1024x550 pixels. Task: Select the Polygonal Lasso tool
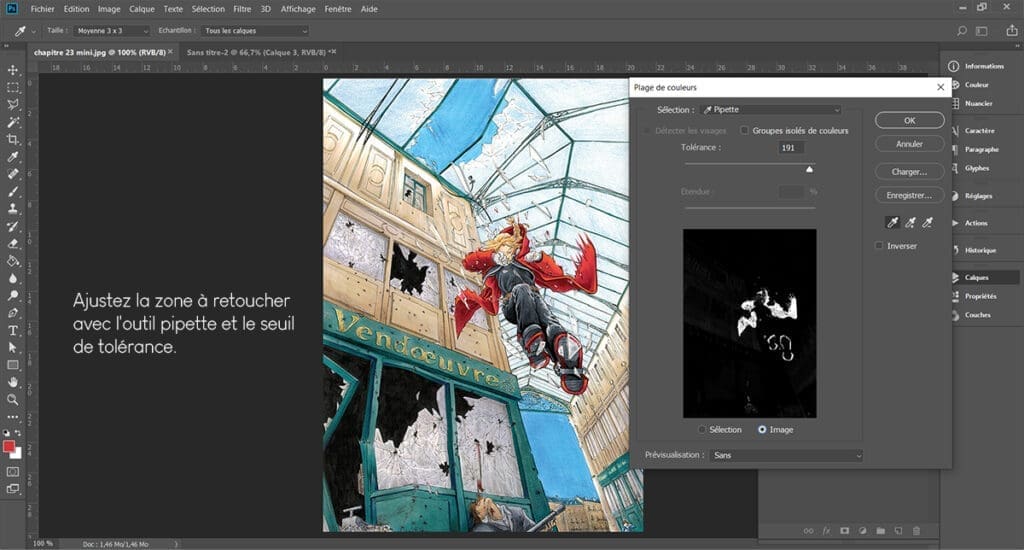pos(12,105)
